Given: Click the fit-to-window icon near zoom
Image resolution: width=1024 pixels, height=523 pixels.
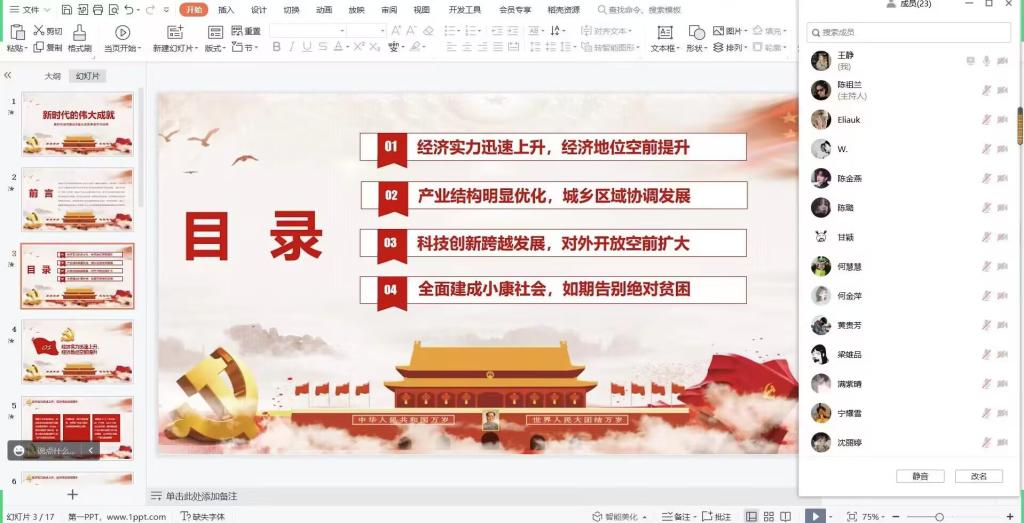Looking at the screenshot, I should (852, 516).
